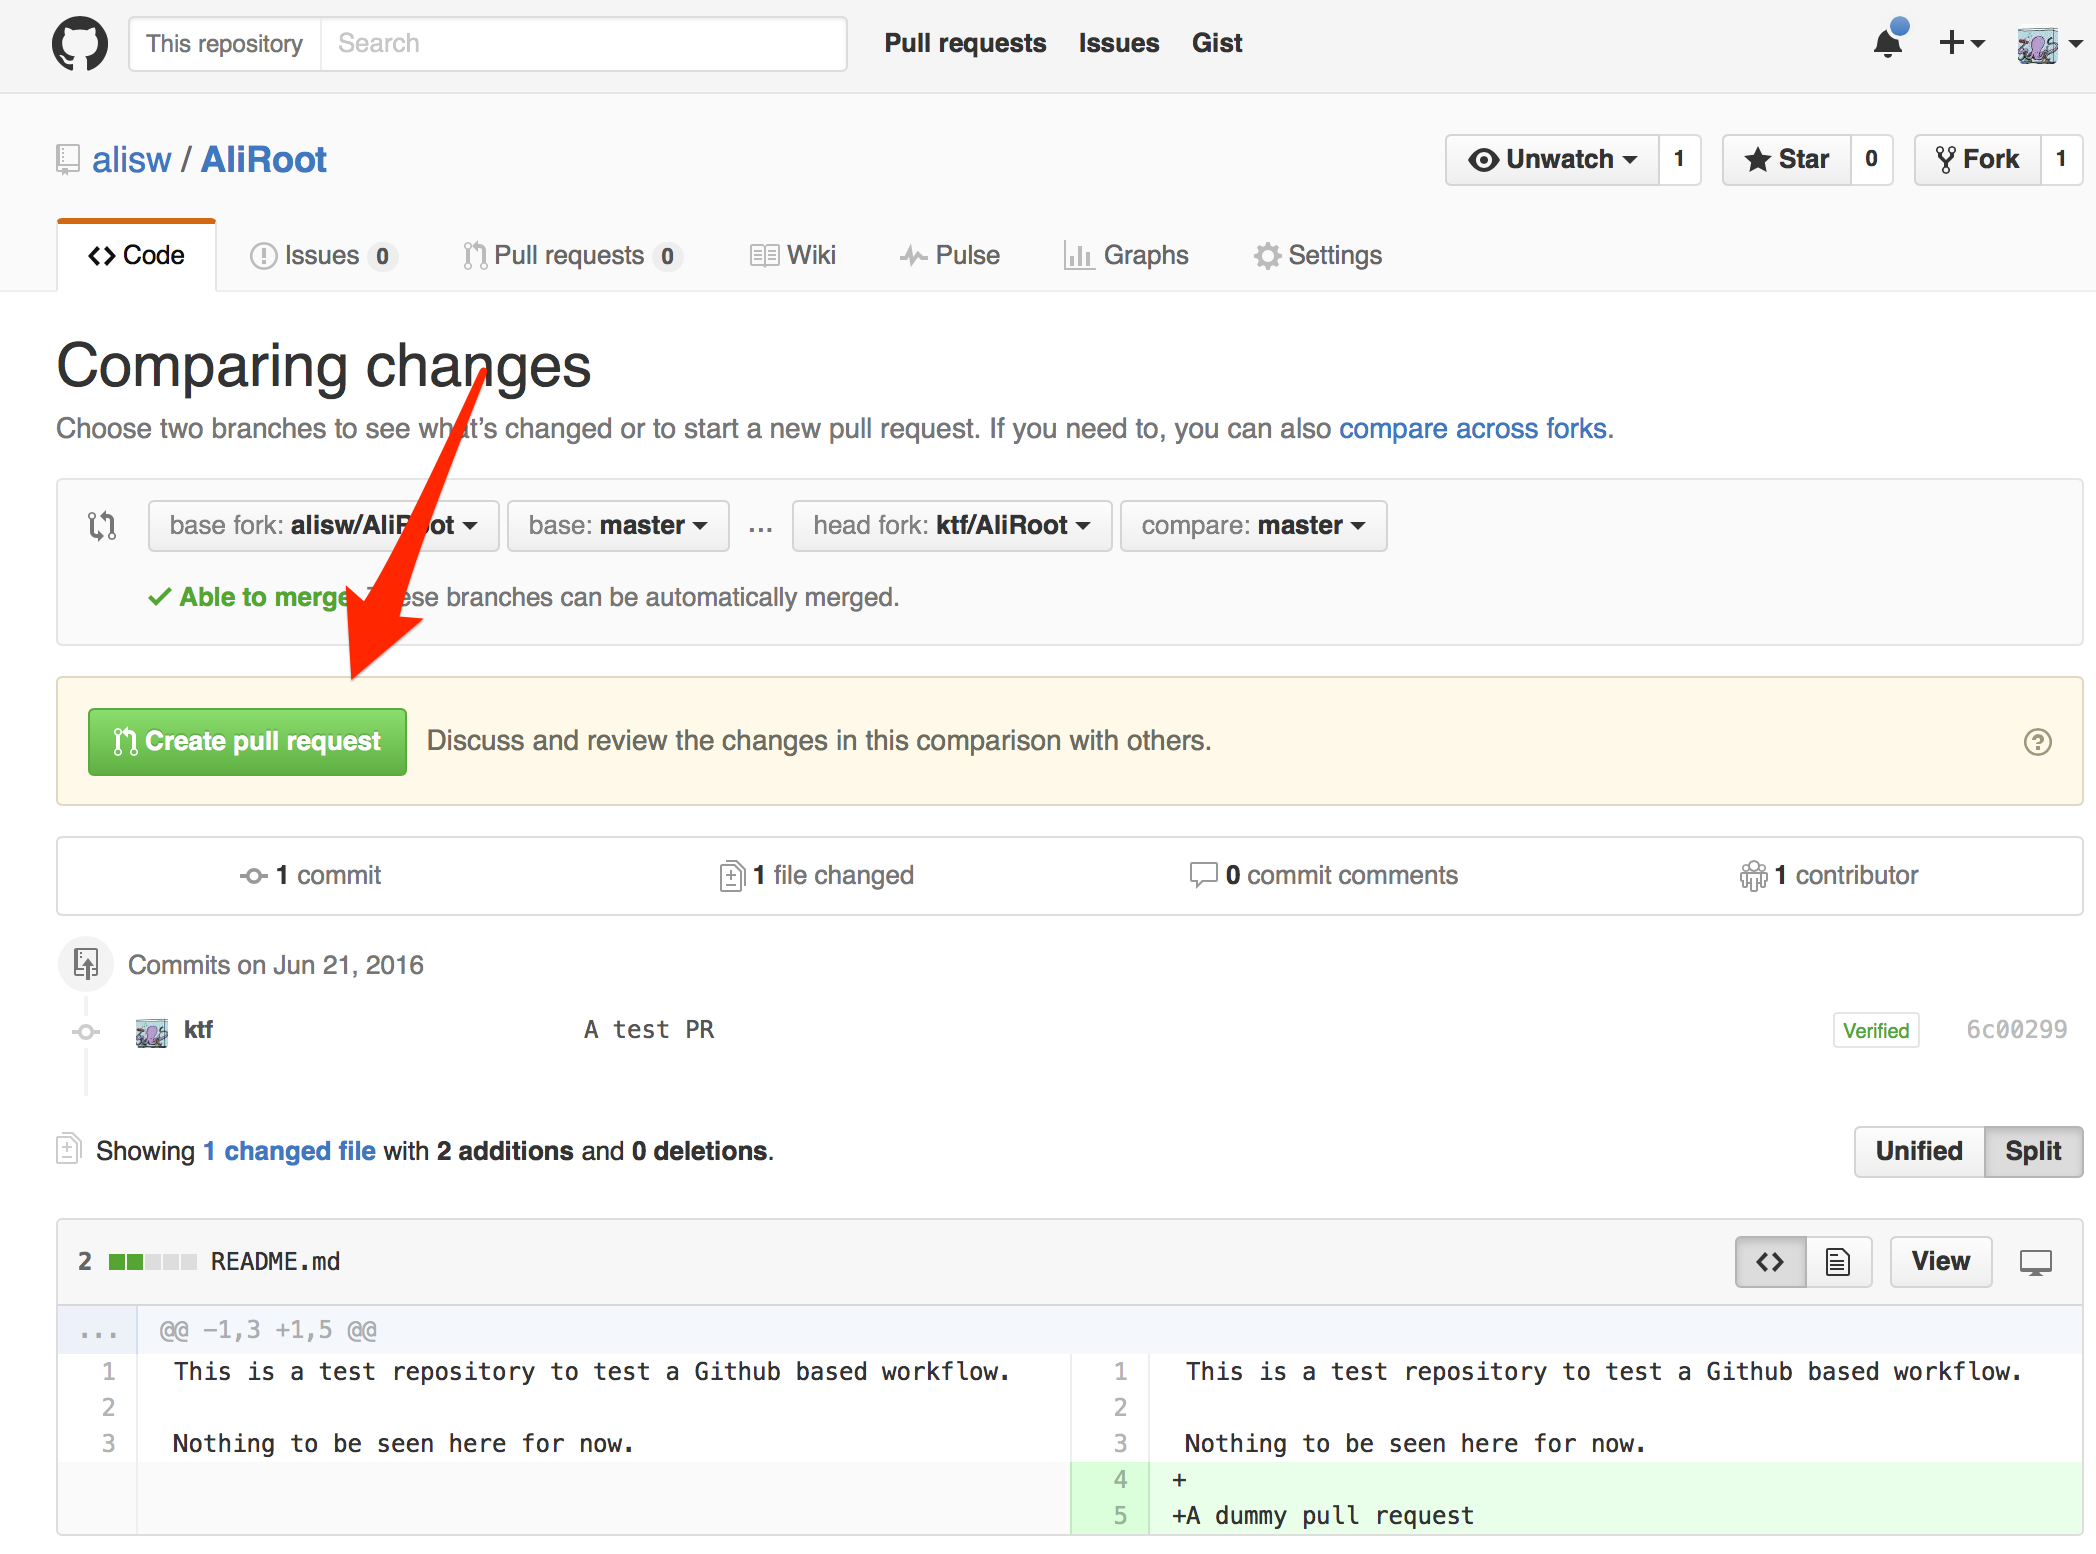Expand the head fork ktf/AliRoot dropdown
Screen dimensions: 2096x1554
[952, 526]
